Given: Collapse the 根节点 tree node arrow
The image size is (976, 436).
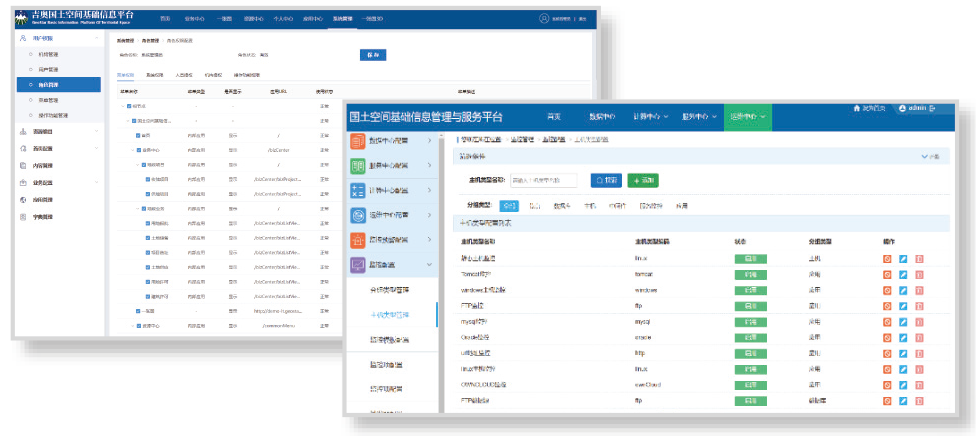Looking at the screenshot, I should [123, 106].
